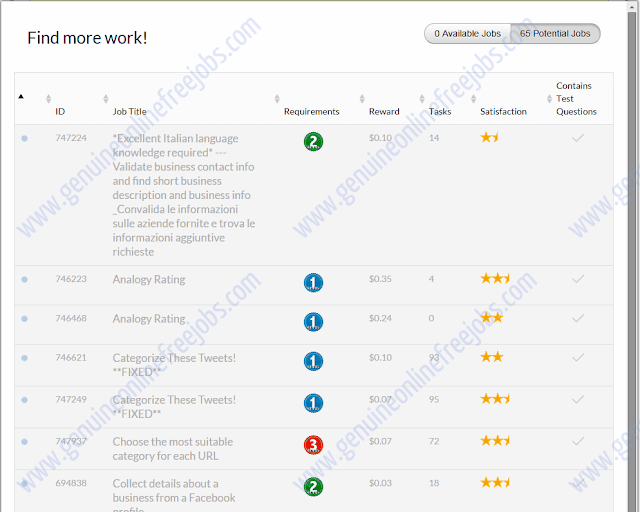This screenshot has width=640, height=512.
Task: Click the blue dot for job 746223
Action: tap(24, 279)
